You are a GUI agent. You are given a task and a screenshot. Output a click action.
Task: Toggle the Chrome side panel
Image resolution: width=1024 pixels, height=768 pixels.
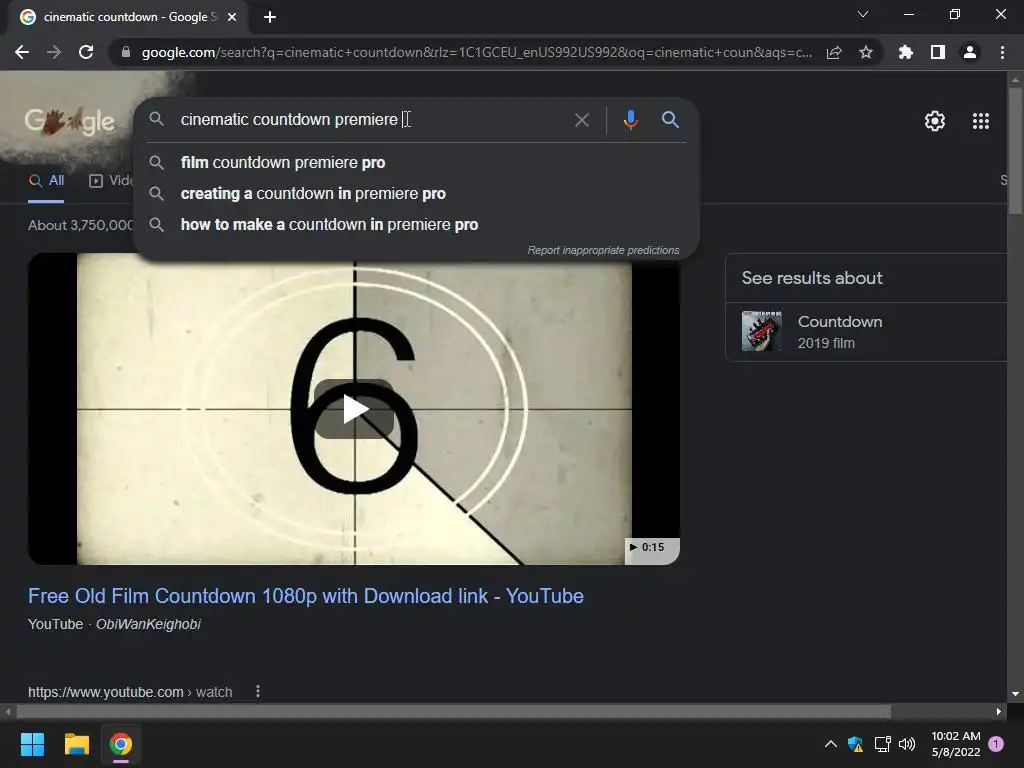[x=938, y=52]
